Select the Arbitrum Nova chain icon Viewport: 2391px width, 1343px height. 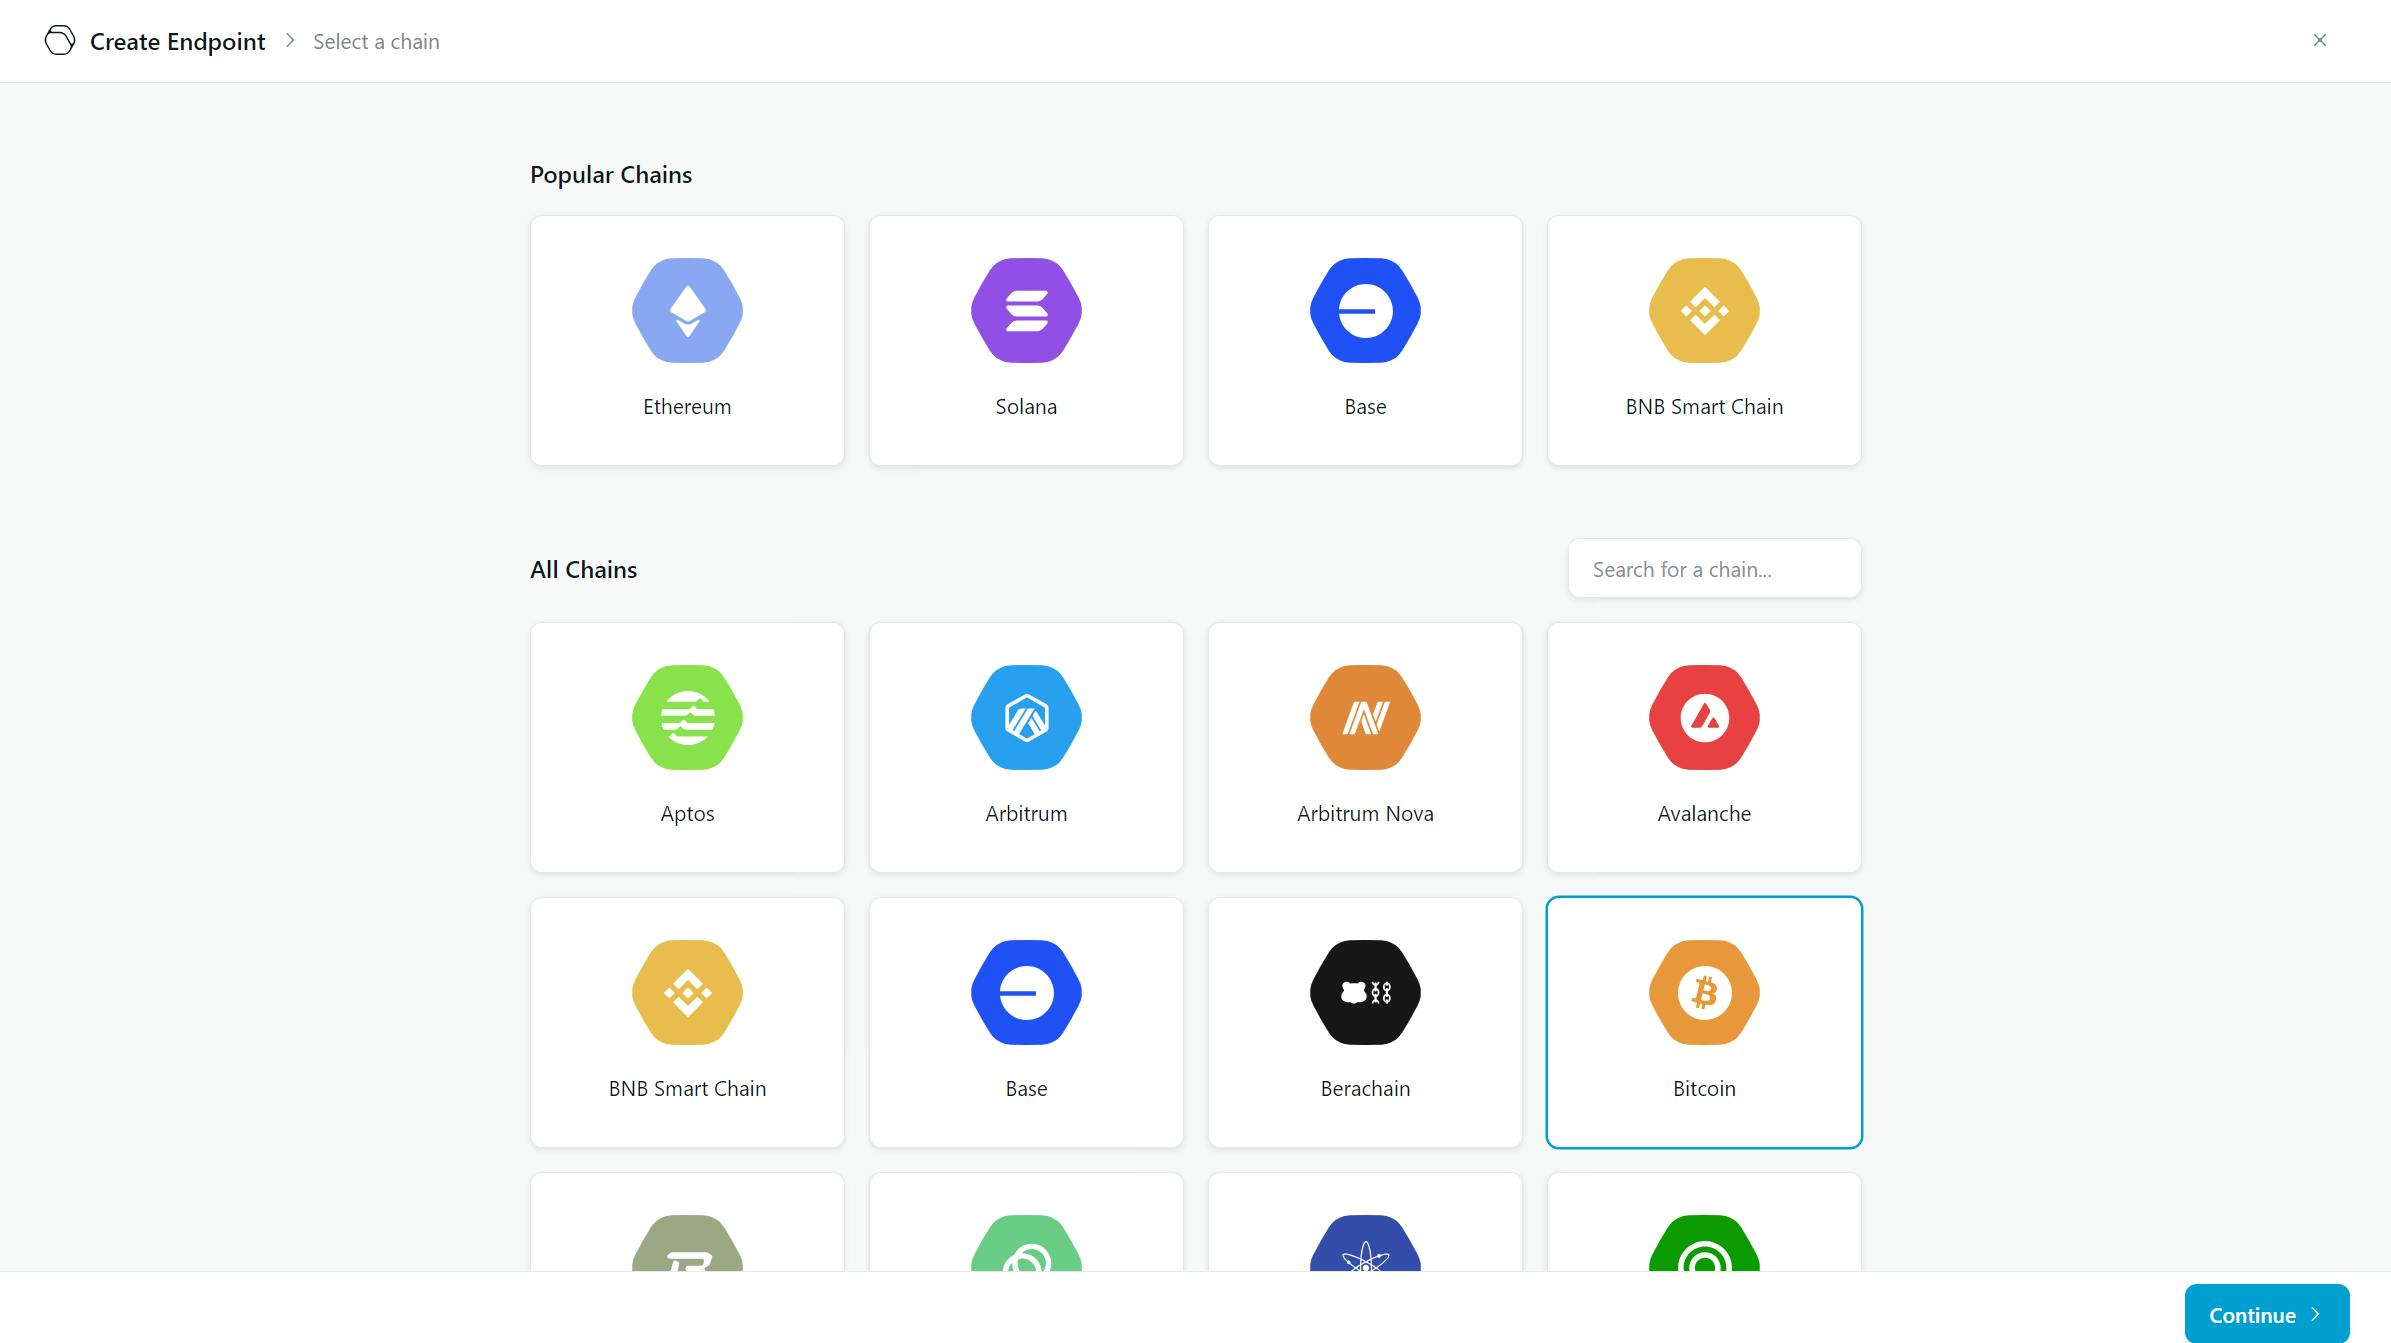coord(1365,717)
